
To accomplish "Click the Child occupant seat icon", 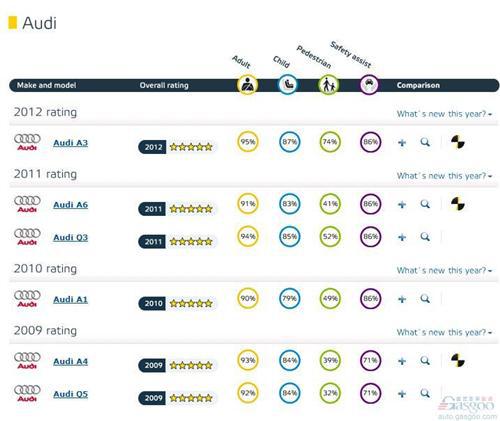I will point(288,85).
